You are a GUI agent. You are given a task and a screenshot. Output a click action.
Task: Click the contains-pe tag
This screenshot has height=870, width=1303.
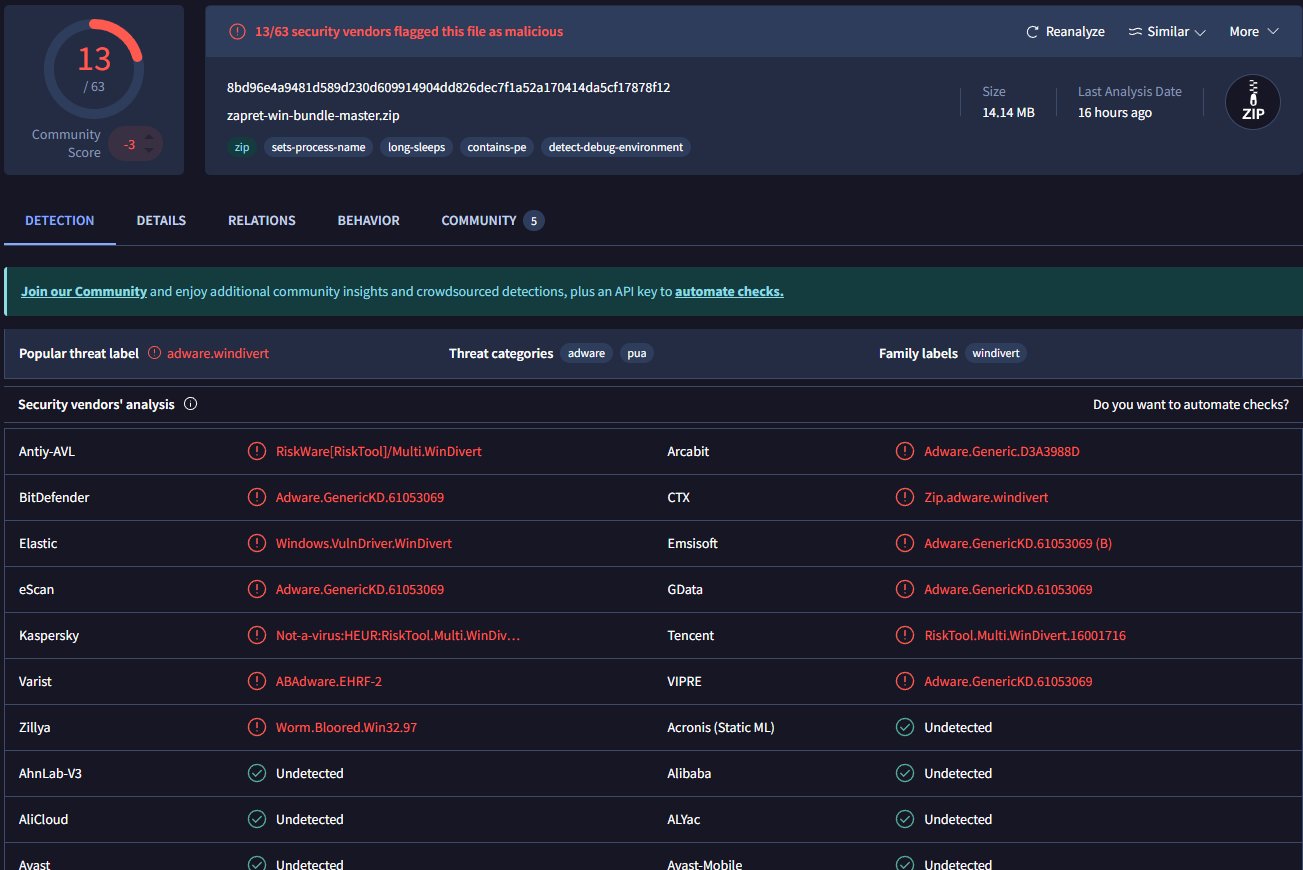point(497,147)
